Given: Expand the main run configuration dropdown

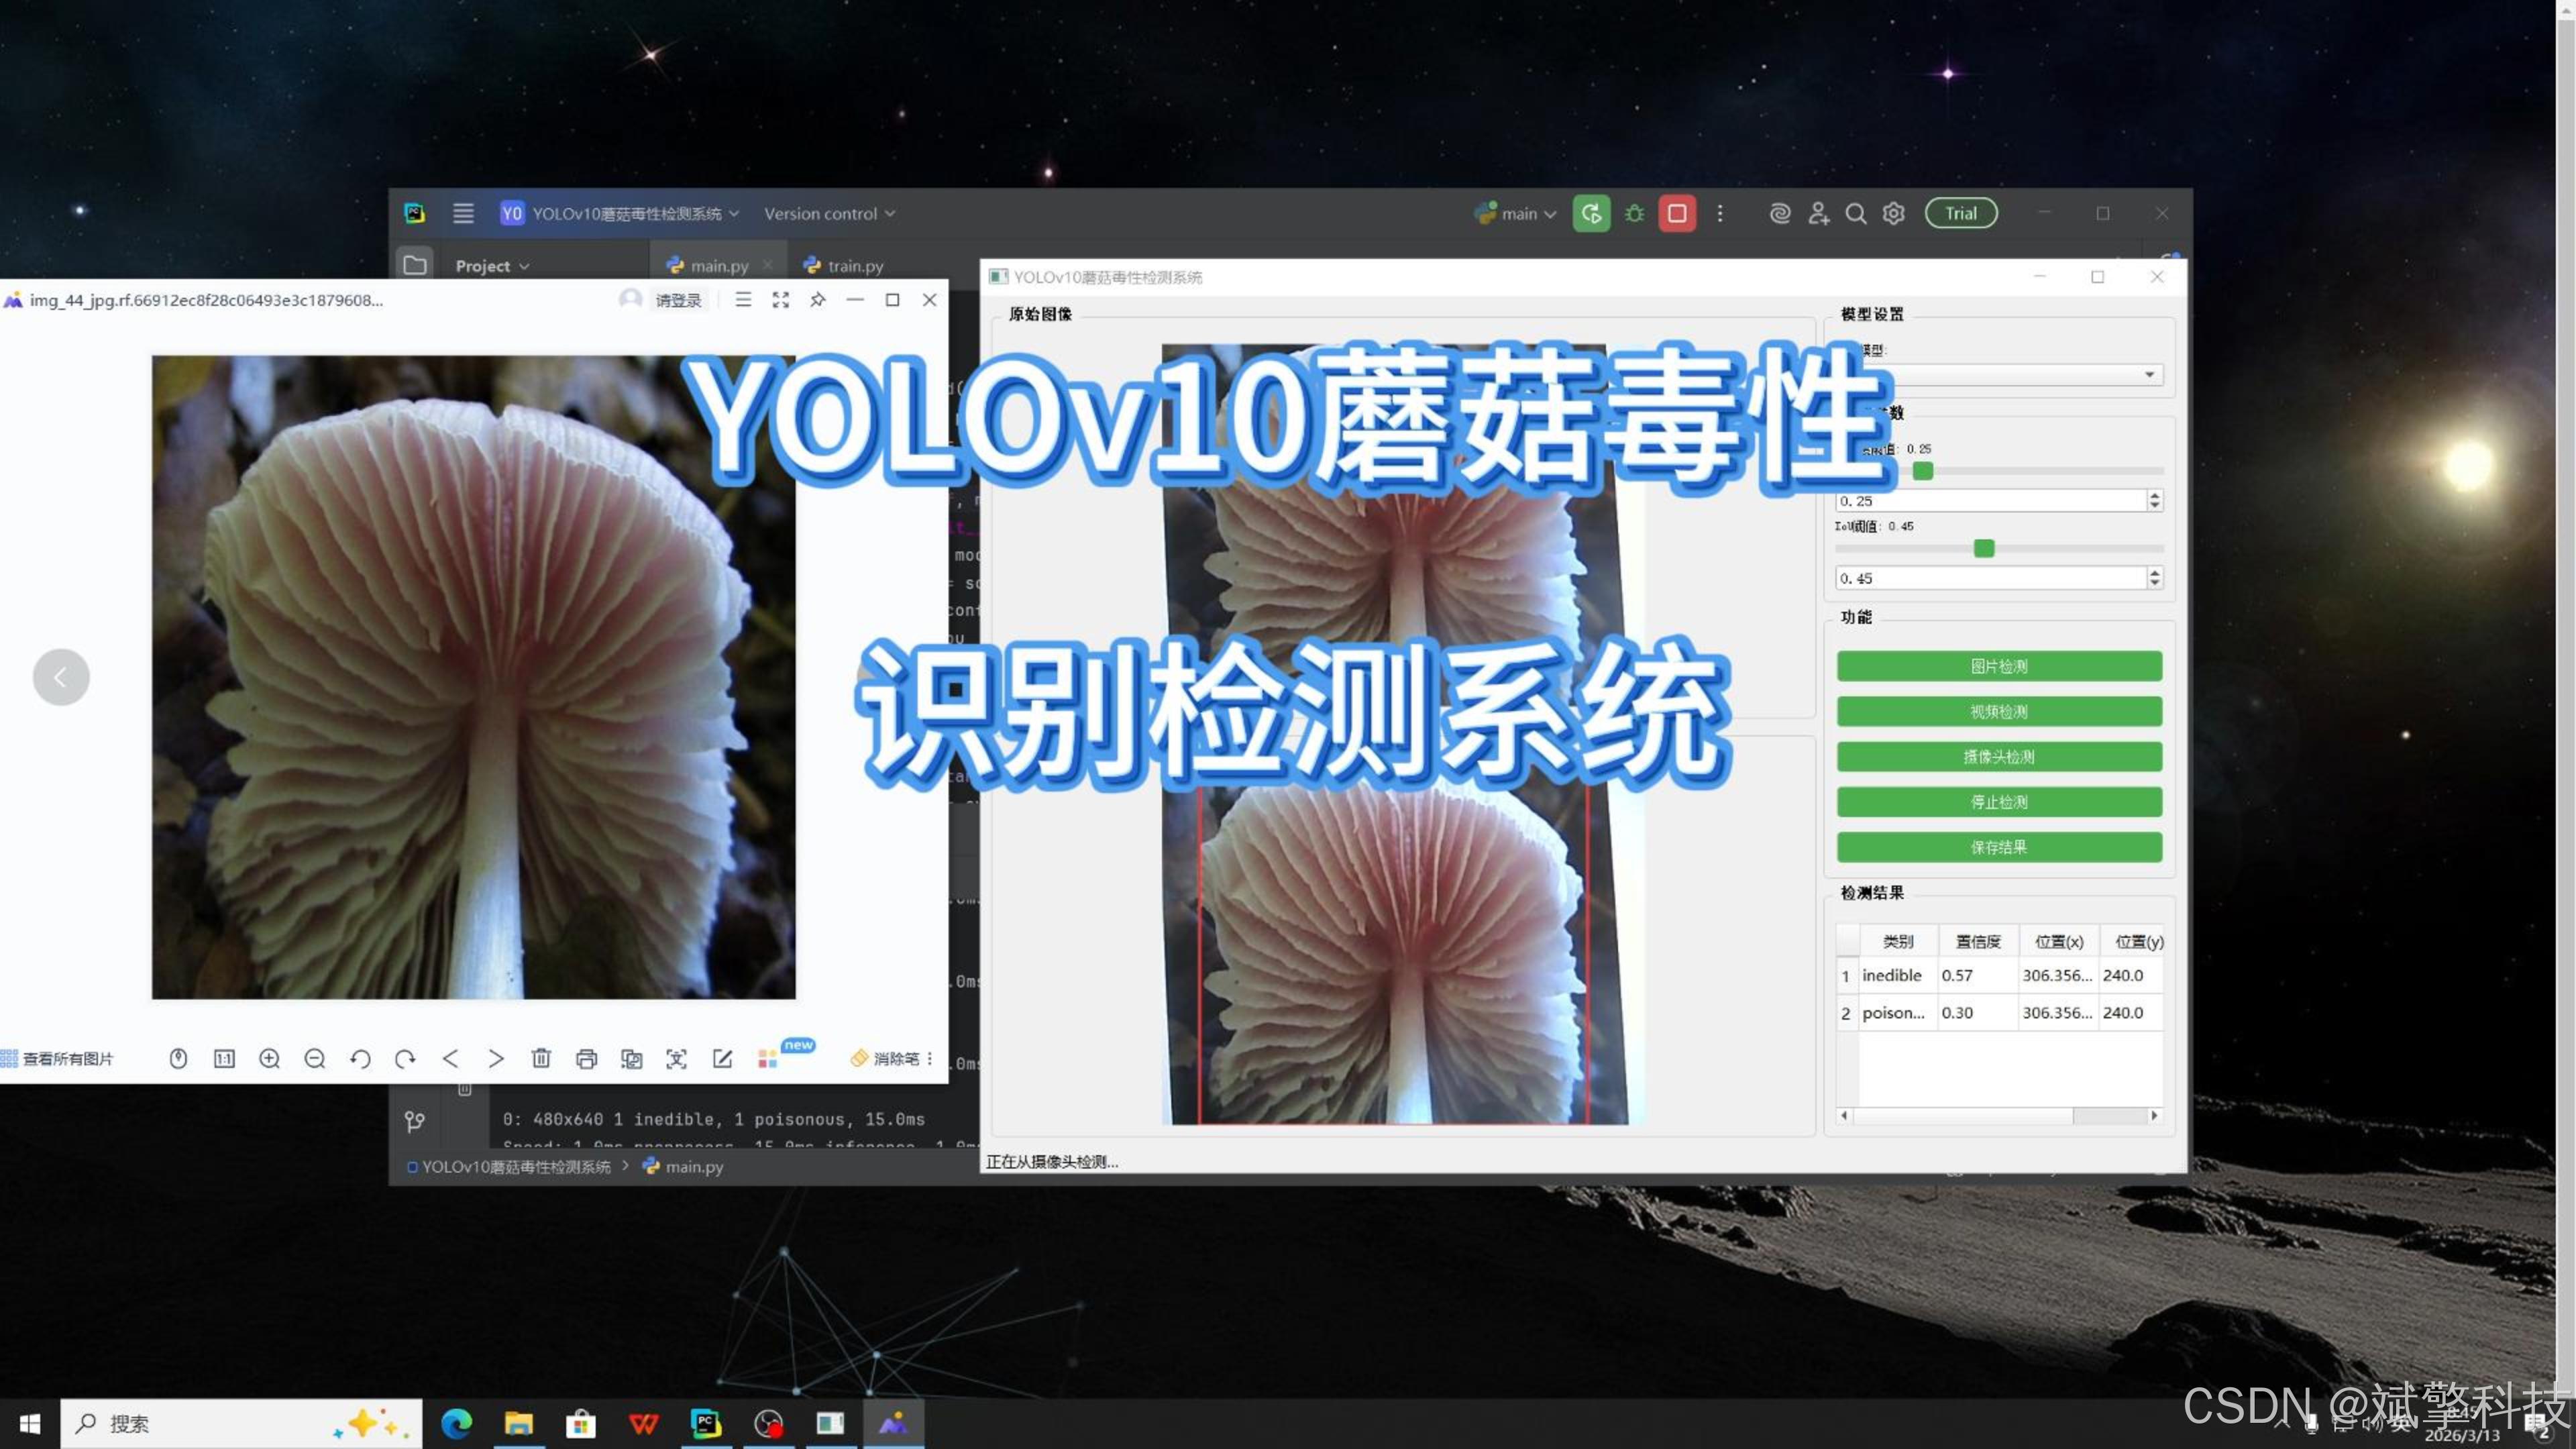Looking at the screenshot, I should 1517,214.
